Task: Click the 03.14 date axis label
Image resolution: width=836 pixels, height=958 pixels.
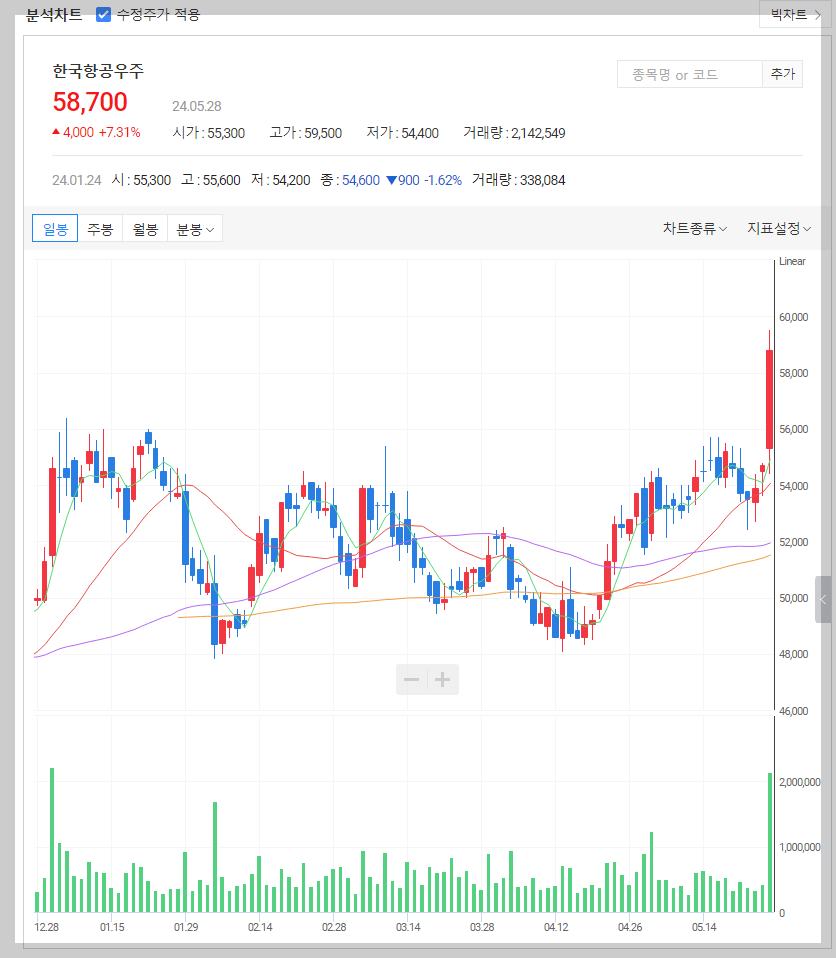Action: pyautogui.click(x=408, y=927)
